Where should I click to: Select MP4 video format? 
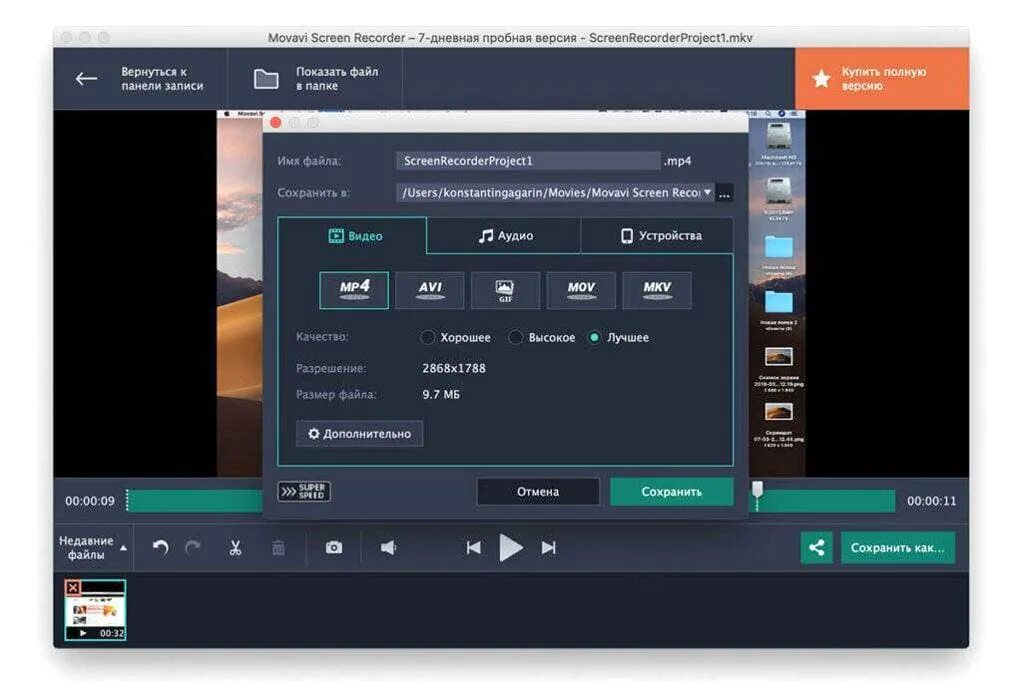[x=354, y=290]
